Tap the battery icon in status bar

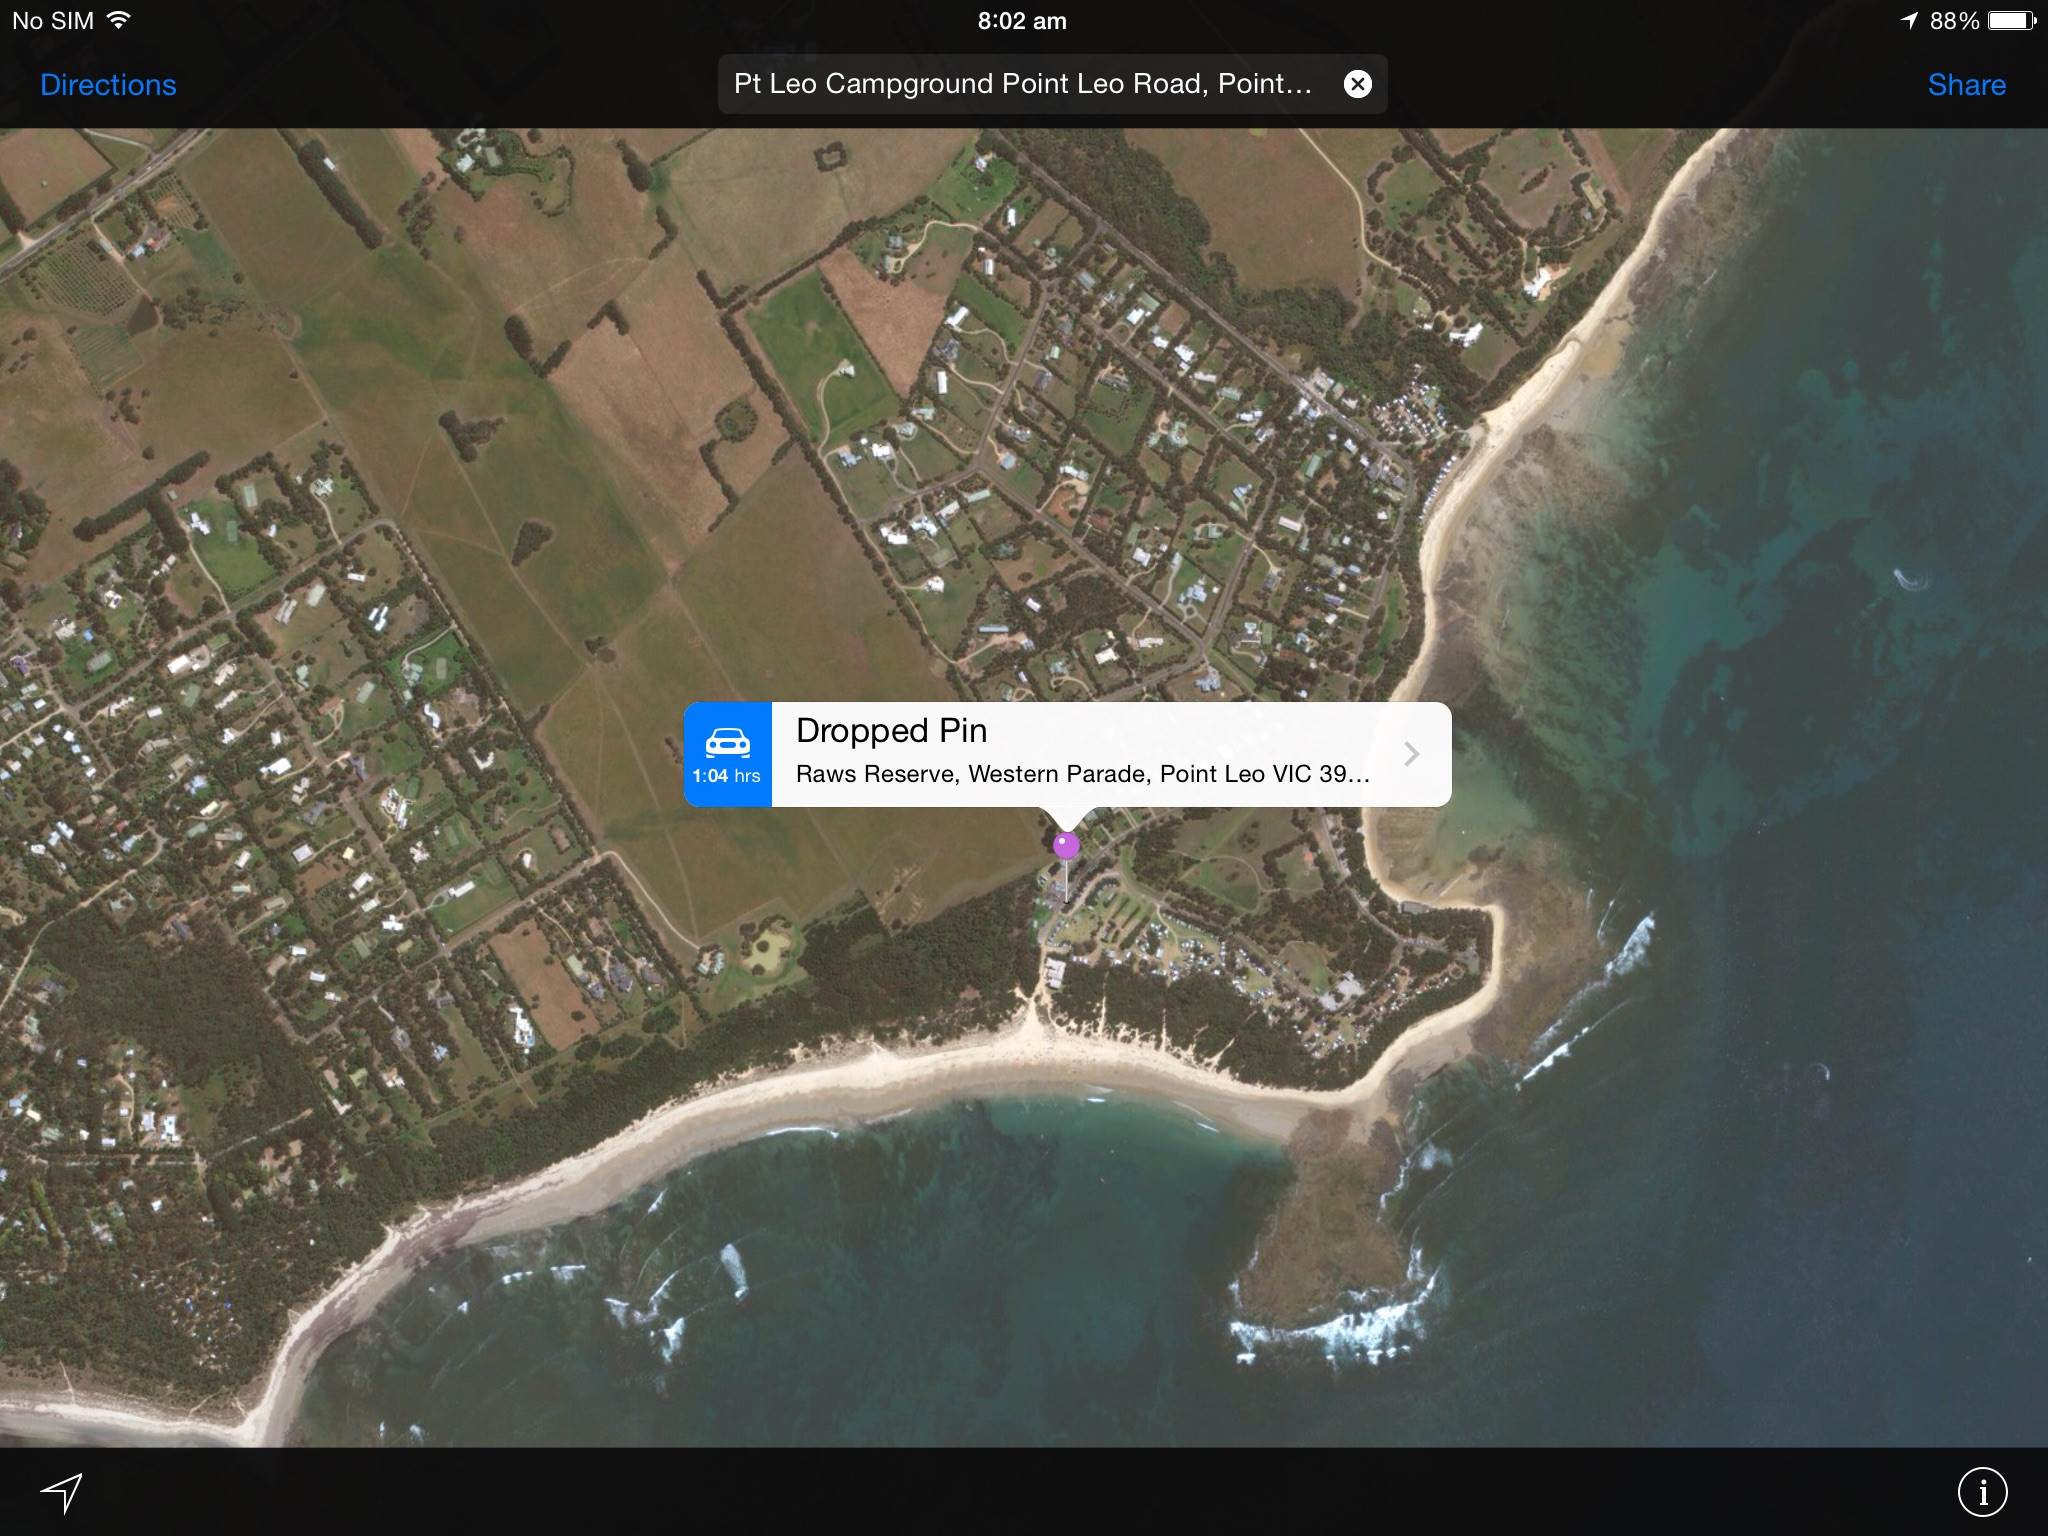[x=2012, y=21]
